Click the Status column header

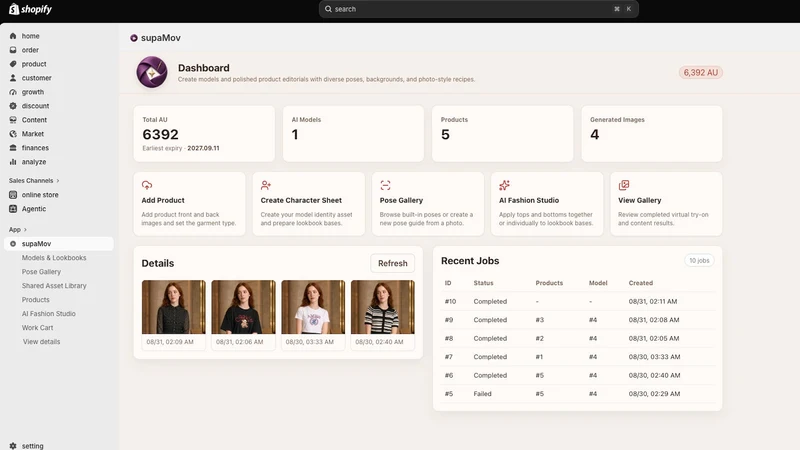point(483,283)
